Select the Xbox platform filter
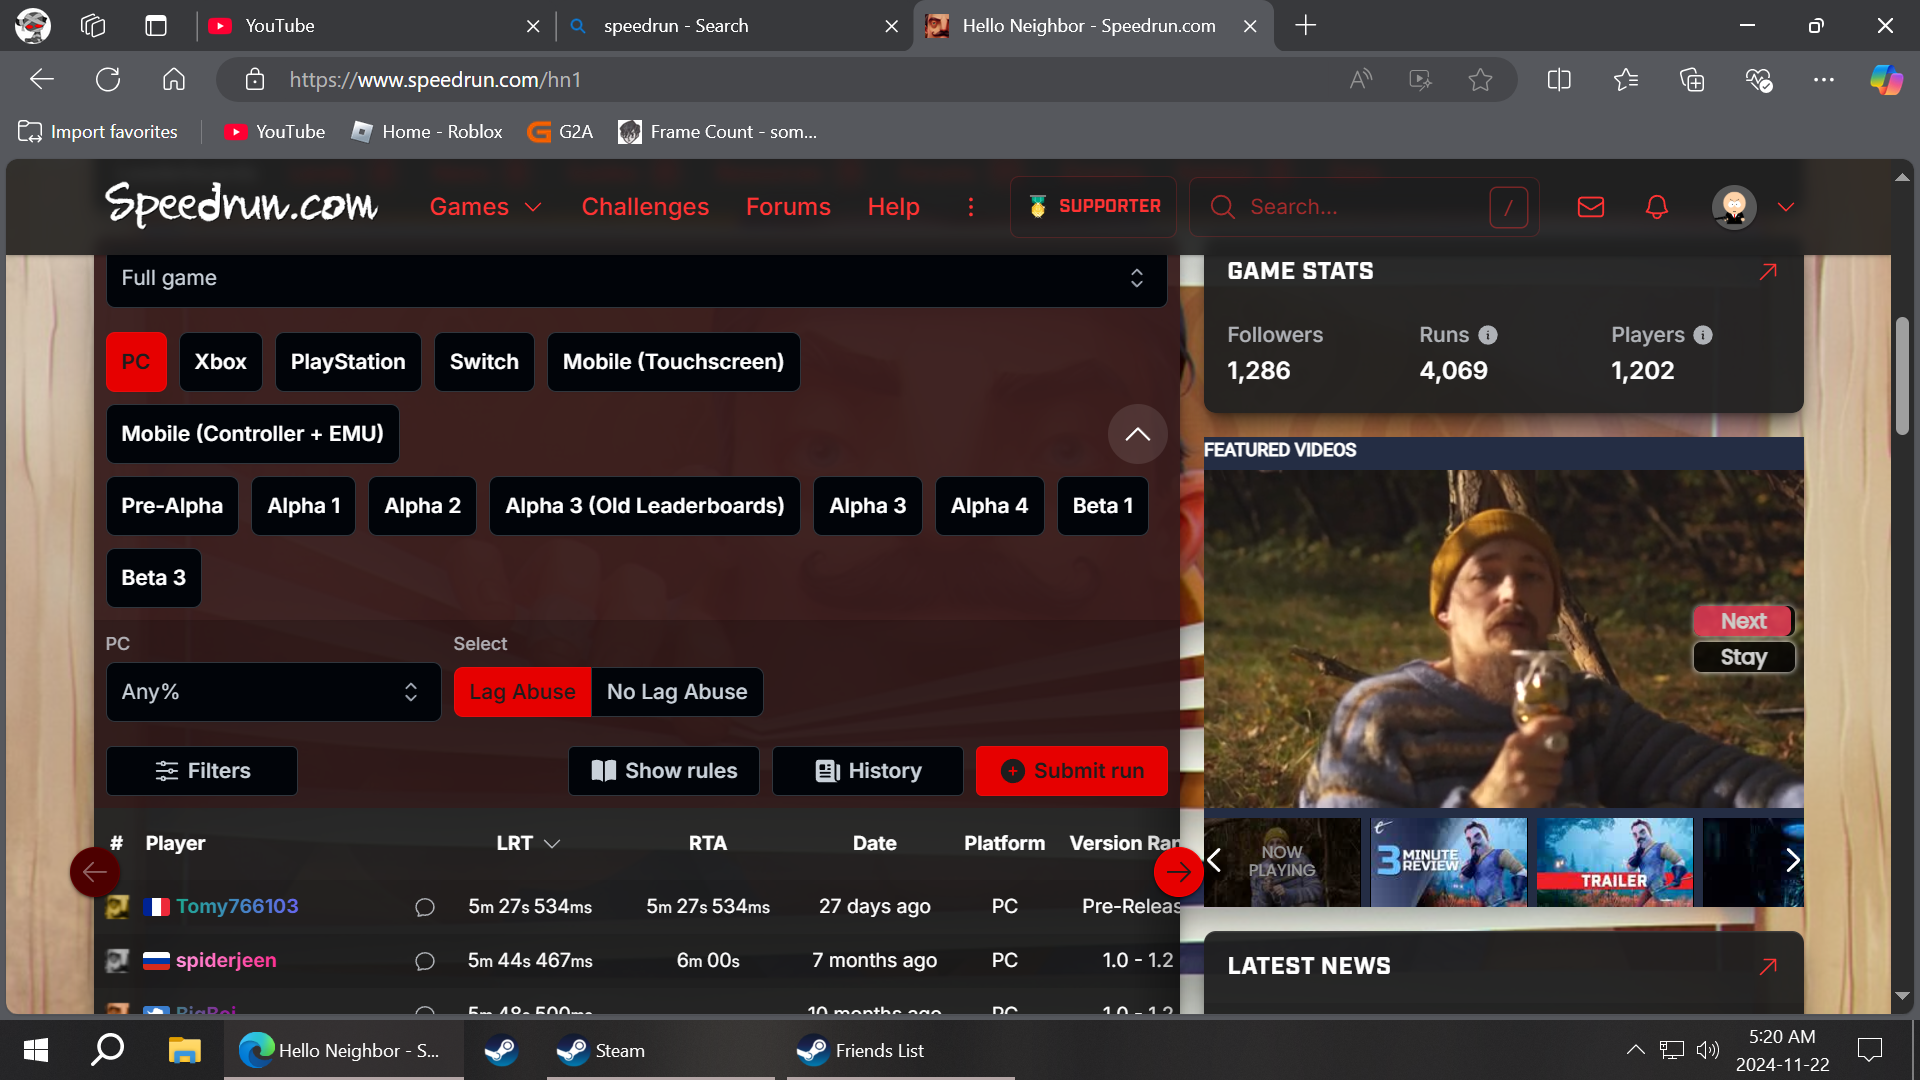The width and height of the screenshot is (1920, 1080). [220, 362]
